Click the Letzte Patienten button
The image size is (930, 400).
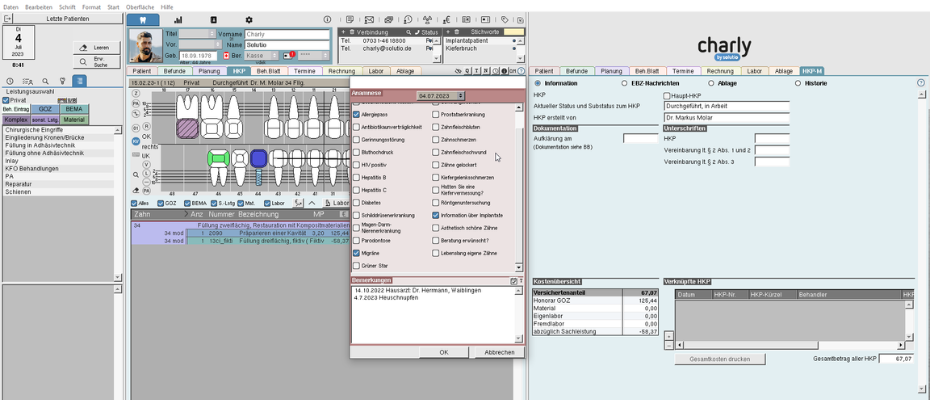pyautogui.click(x=68, y=19)
